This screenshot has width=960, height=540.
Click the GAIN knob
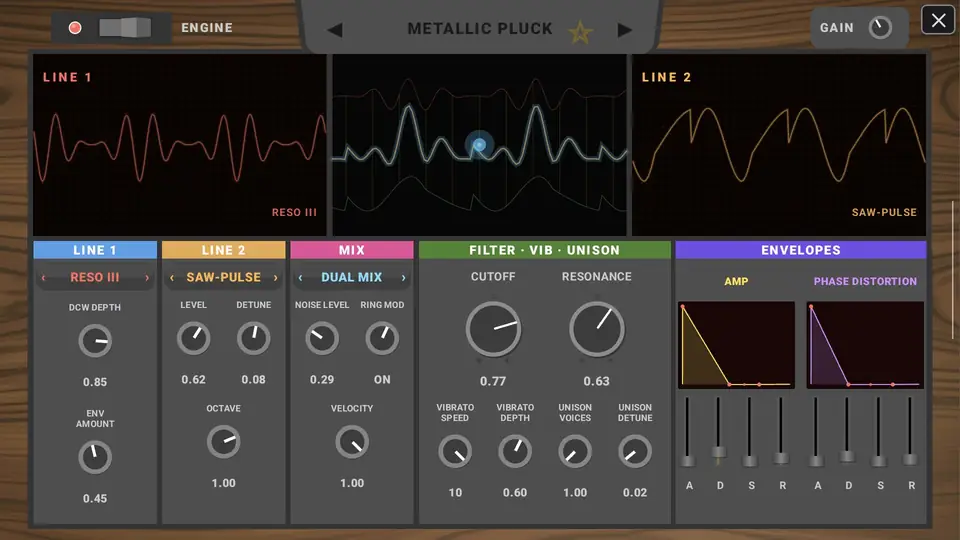point(880,28)
